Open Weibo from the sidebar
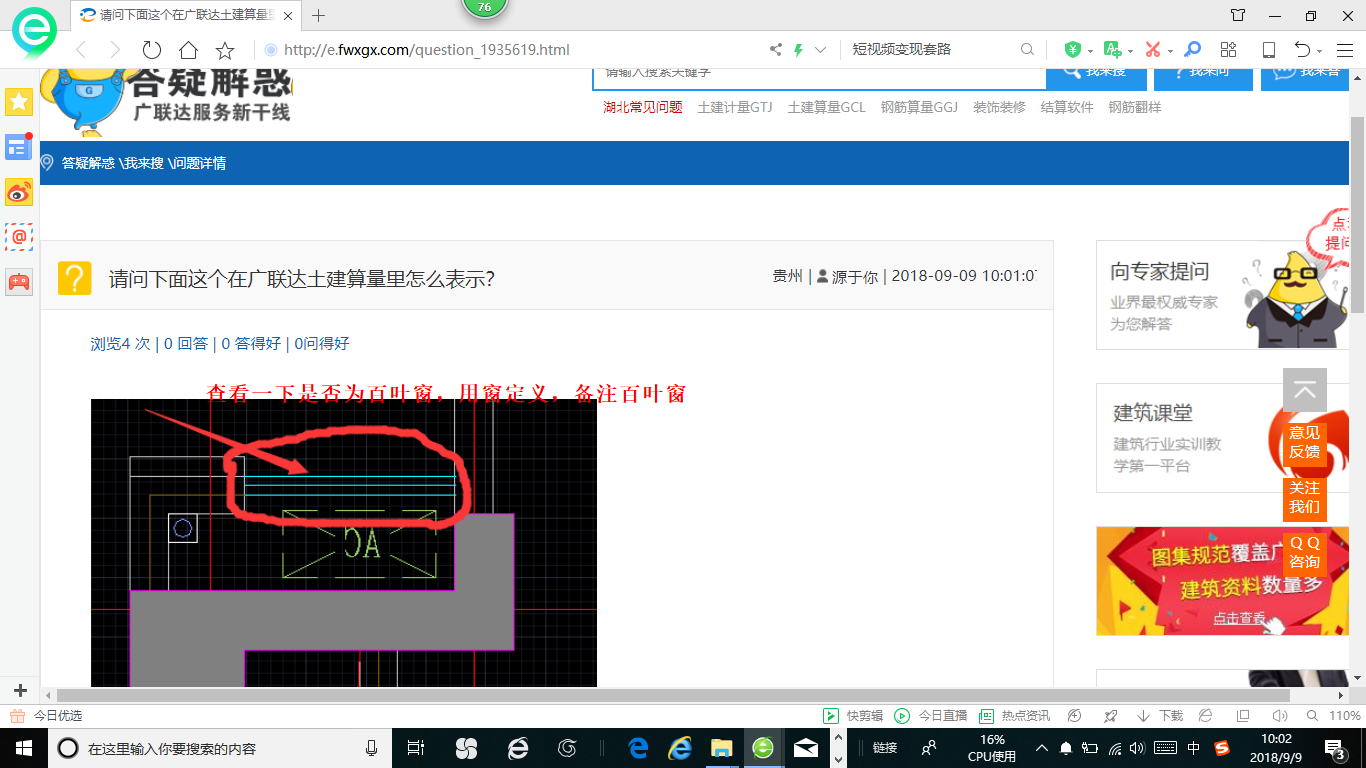Screen dimensions: 1366x768 (x=19, y=192)
